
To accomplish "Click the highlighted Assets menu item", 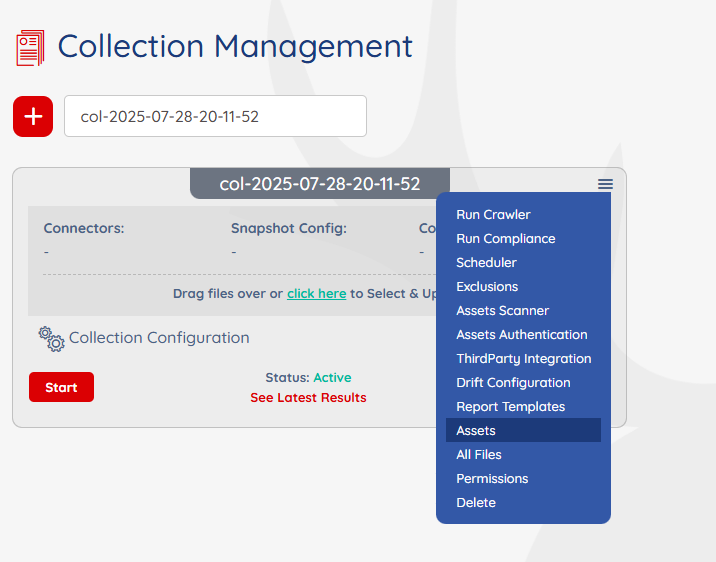I will tap(523, 430).
